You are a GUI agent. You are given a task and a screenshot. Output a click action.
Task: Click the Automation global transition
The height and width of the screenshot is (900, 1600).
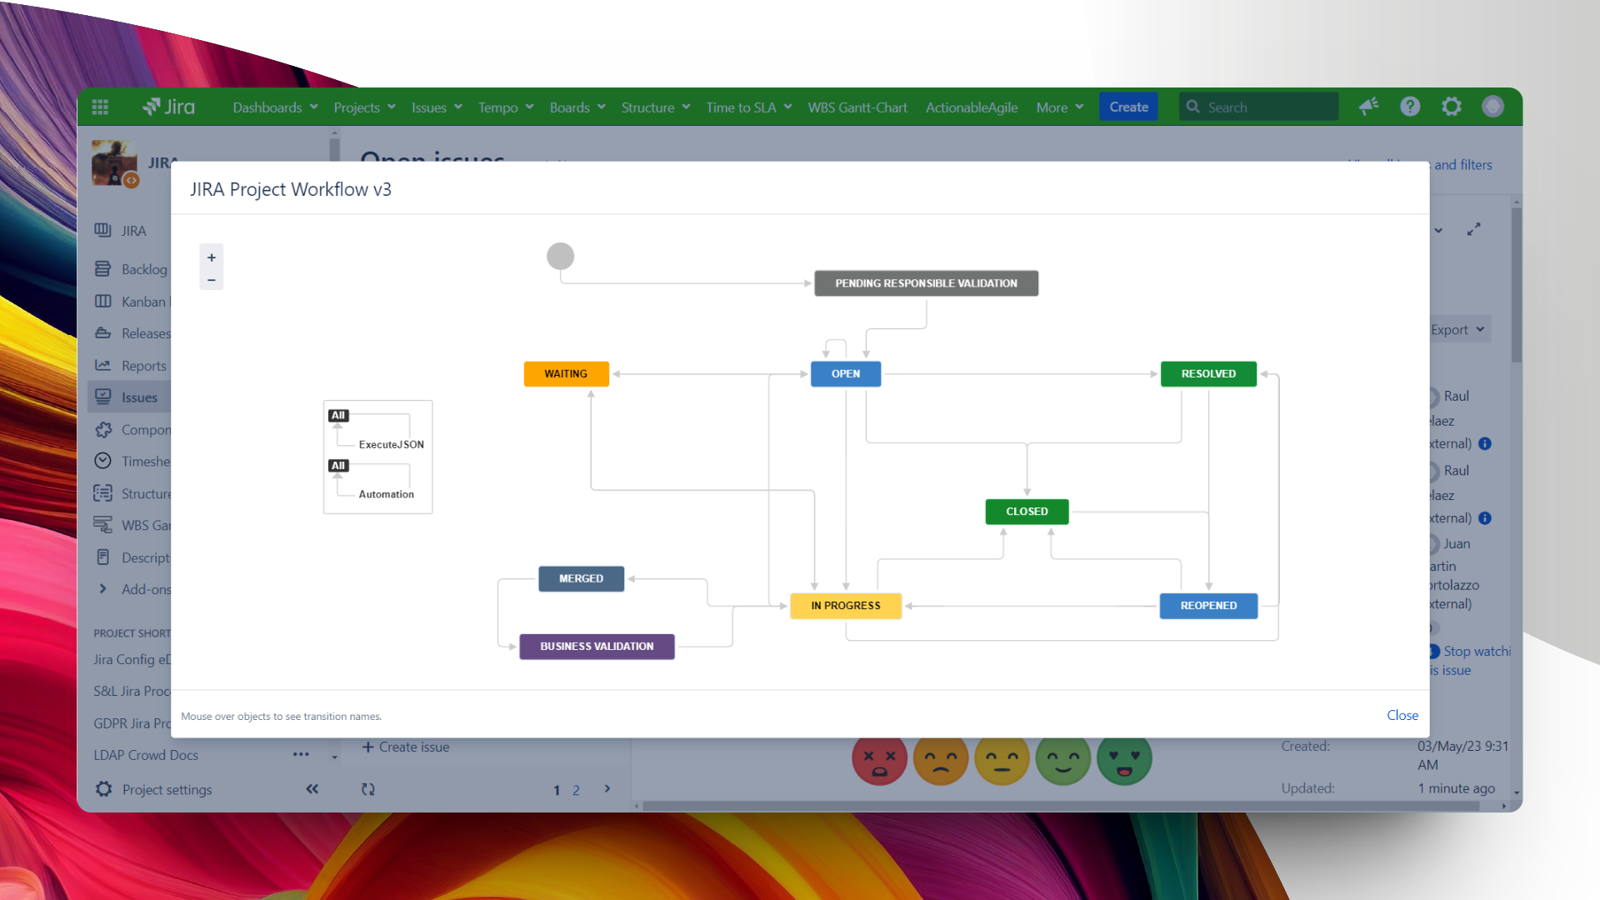coord(386,494)
